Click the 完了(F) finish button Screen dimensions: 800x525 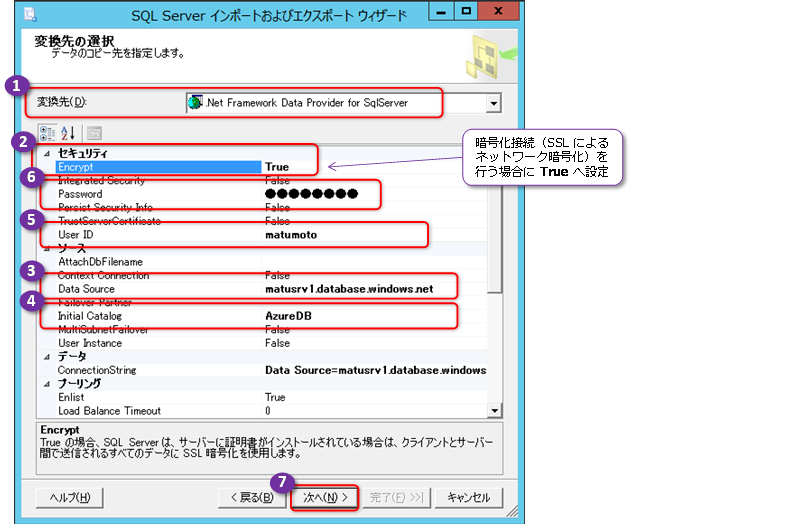(396, 497)
